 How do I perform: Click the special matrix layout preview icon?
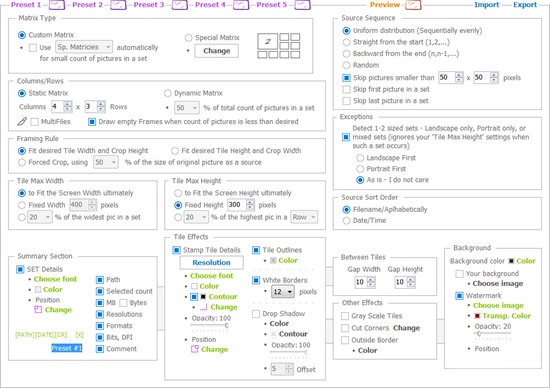pyautogui.click(x=279, y=46)
